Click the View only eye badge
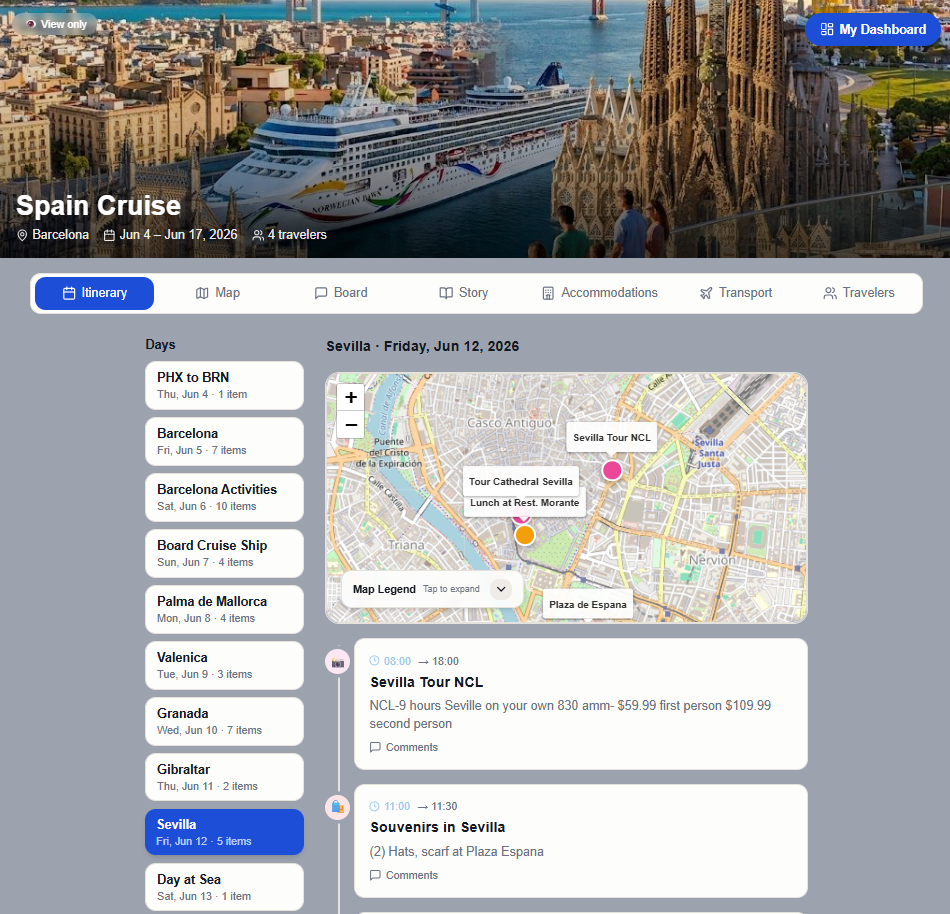The height and width of the screenshot is (914, 950). point(55,24)
